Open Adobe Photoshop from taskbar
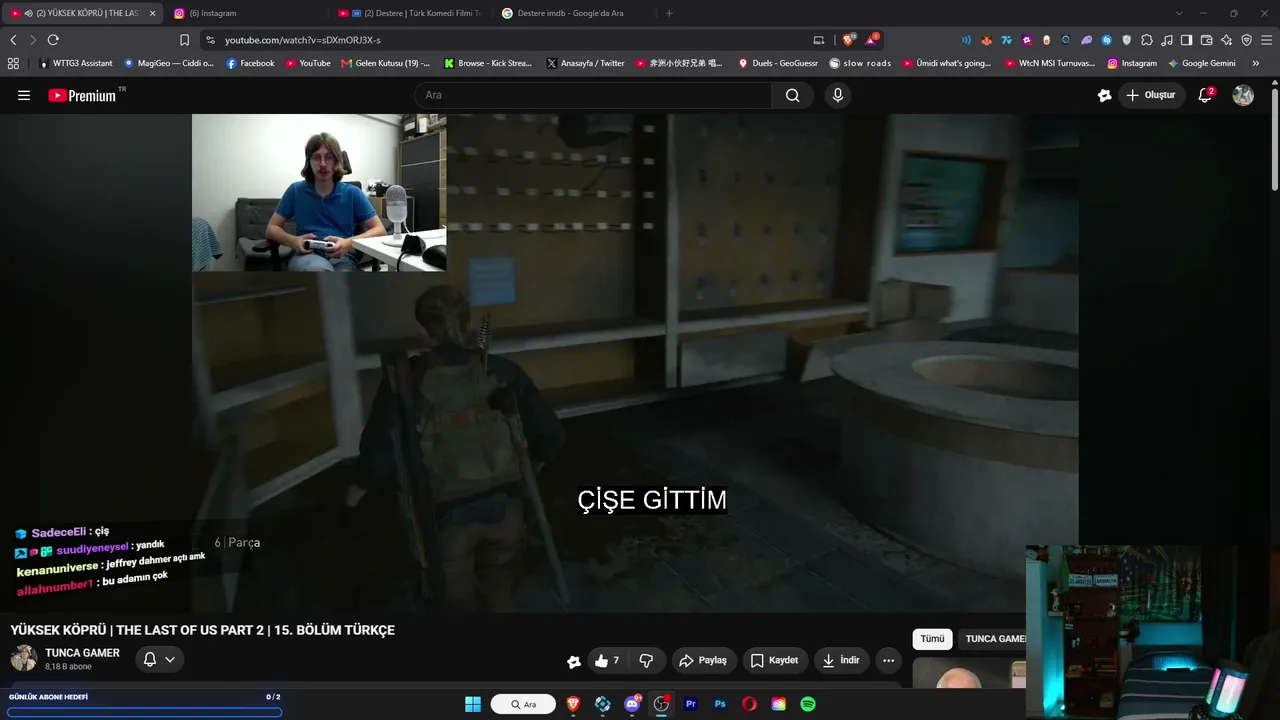Image resolution: width=1280 pixels, height=720 pixels. click(x=720, y=704)
